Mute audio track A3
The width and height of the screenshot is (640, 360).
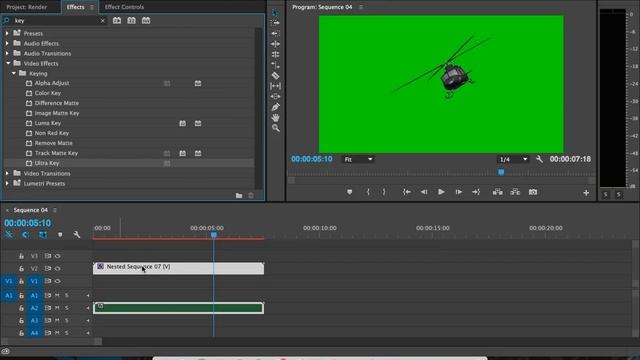(57, 320)
